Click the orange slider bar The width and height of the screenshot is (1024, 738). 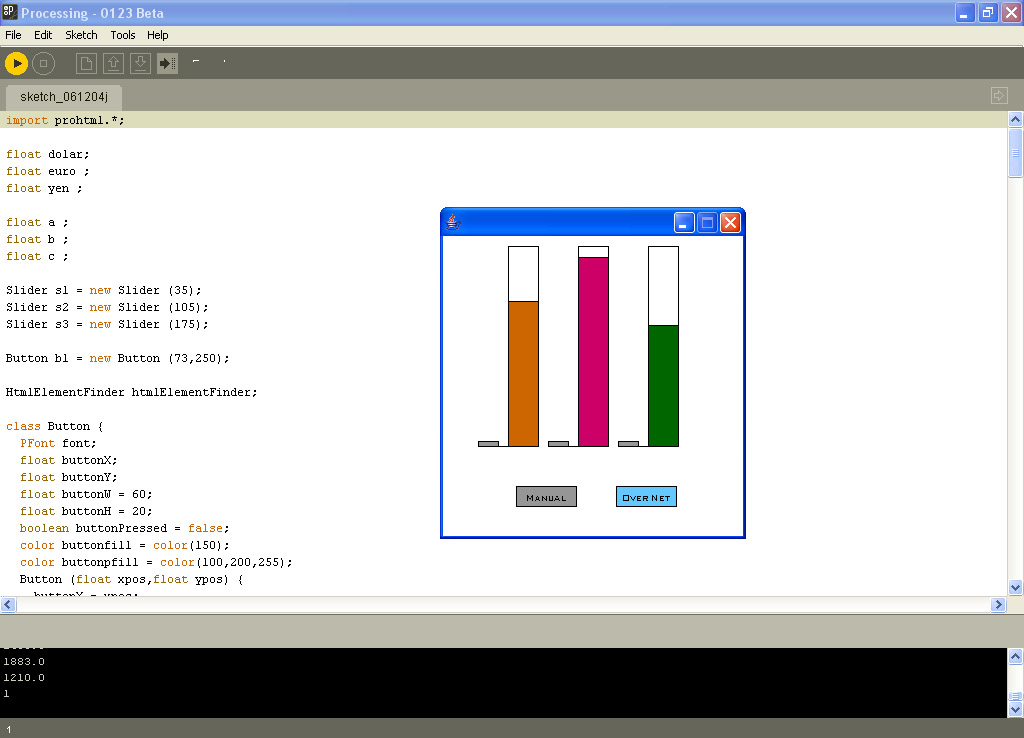523,373
